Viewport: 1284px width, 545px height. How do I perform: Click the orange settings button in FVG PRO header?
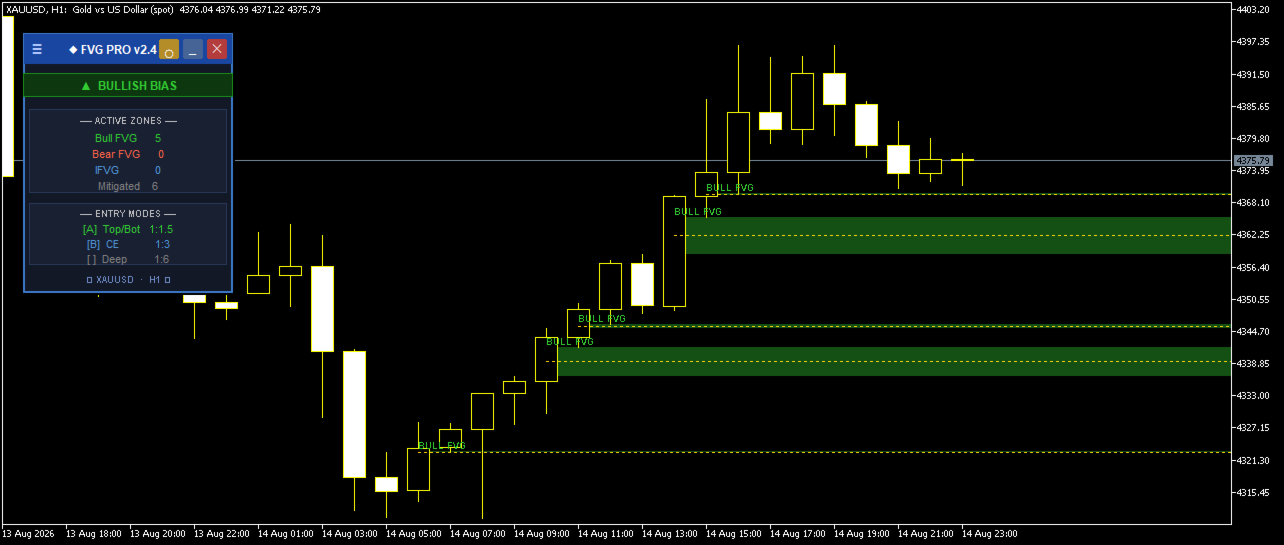coord(169,50)
